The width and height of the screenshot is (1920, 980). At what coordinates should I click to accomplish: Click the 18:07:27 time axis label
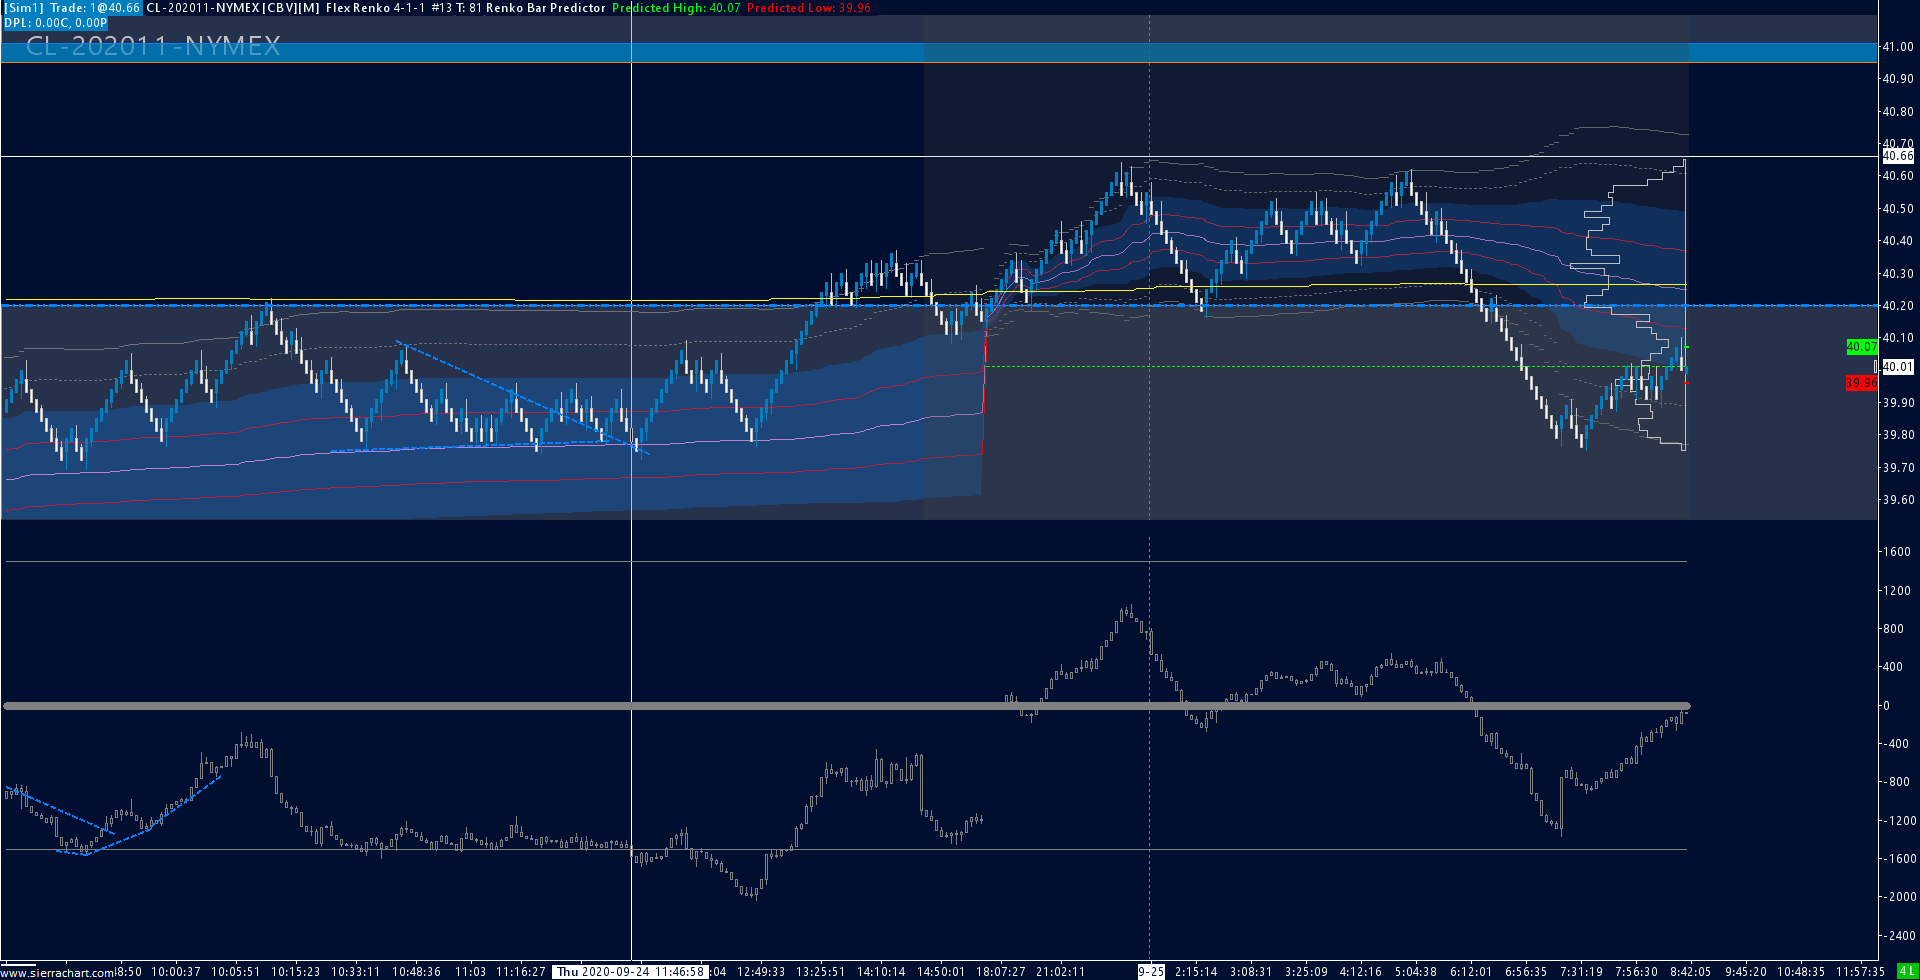coord(1001,972)
